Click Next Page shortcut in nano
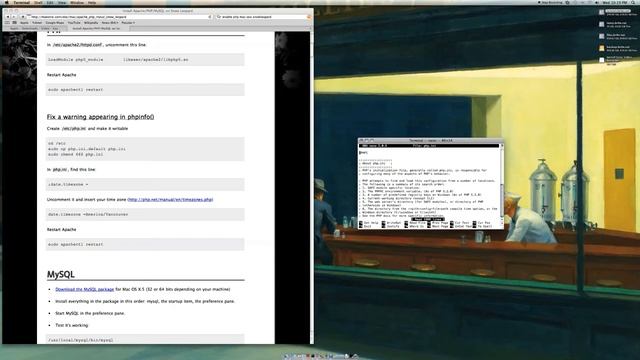 point(438,226)
